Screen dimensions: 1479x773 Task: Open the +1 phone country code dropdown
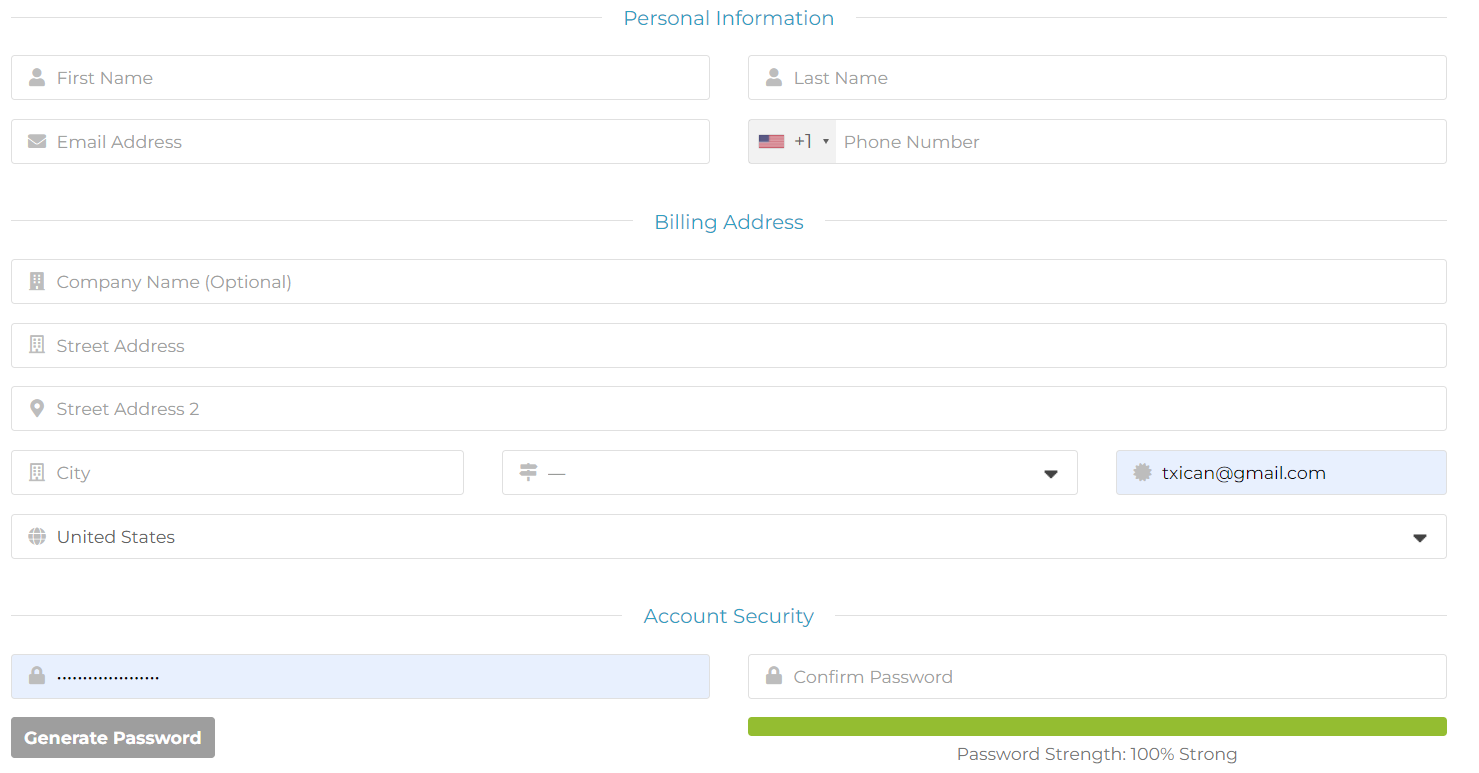click(793, 142)
